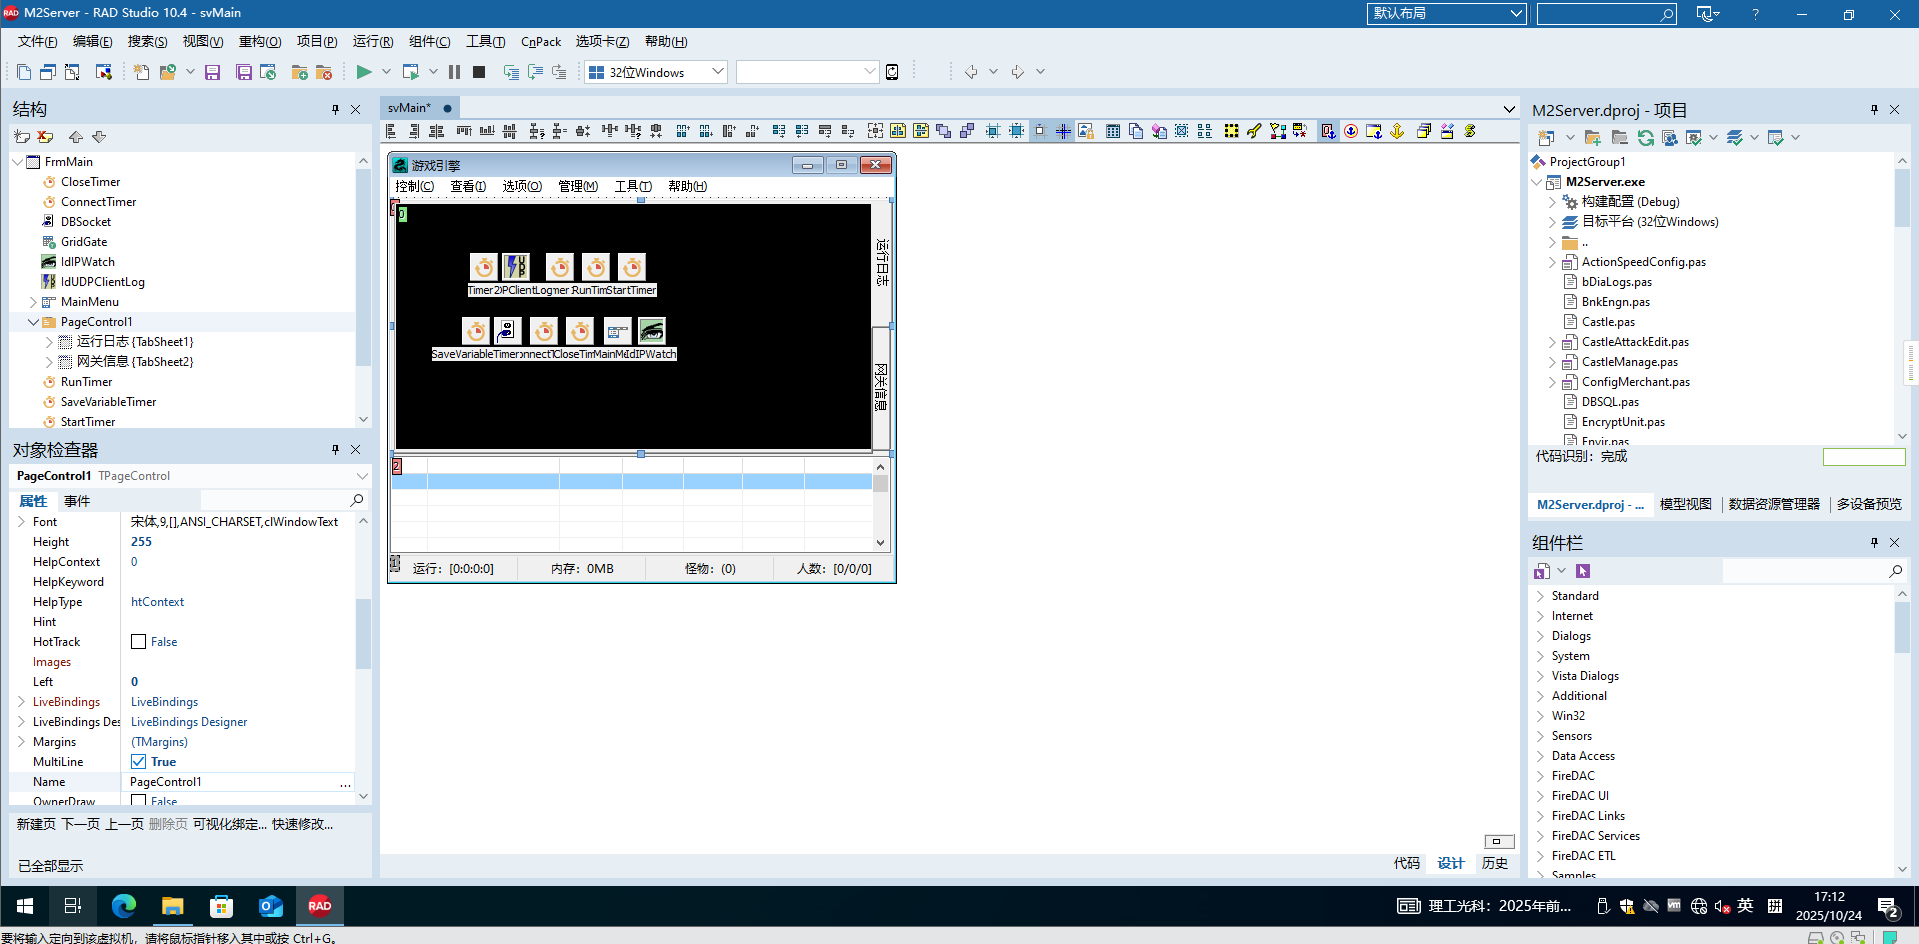Image resolution: width=1919 pixels, height=944 pixels.
Task: Open the 32位Windows platform dropdown
Action: (x=717, y=72)
